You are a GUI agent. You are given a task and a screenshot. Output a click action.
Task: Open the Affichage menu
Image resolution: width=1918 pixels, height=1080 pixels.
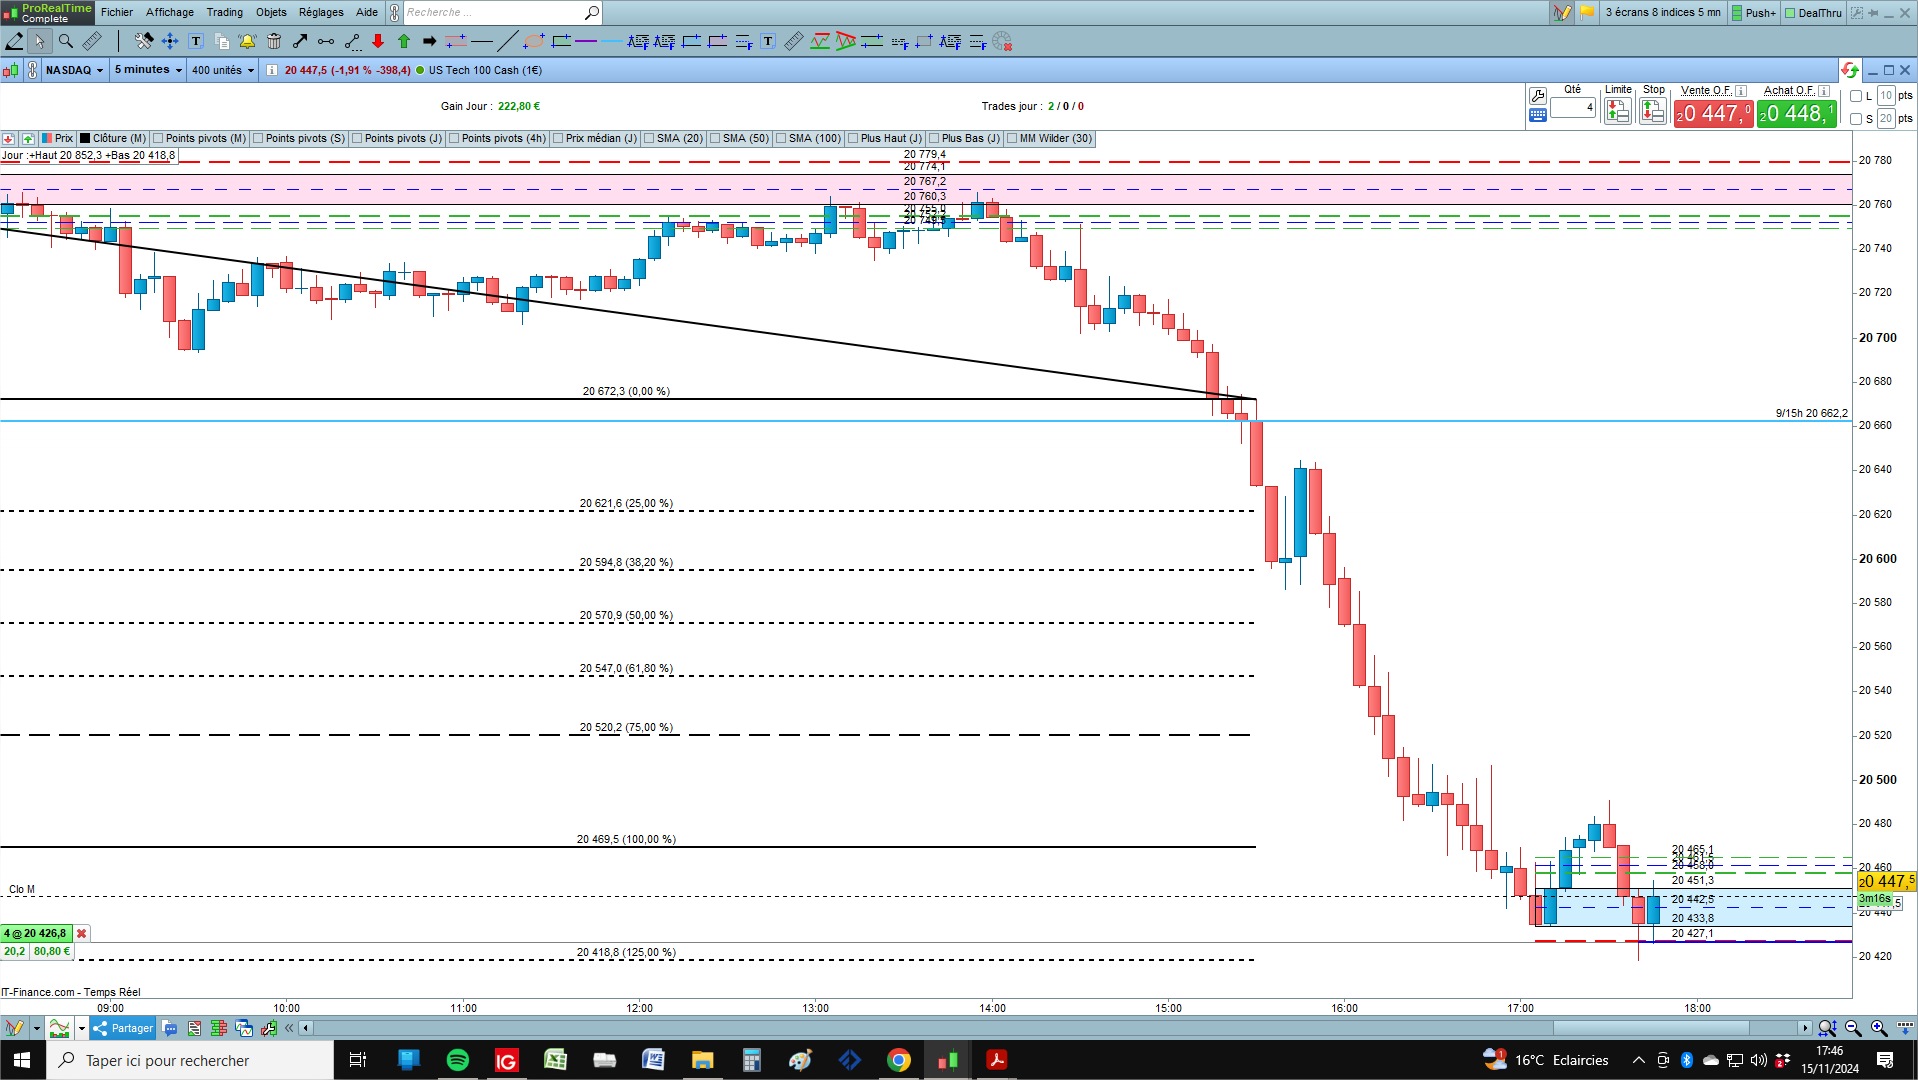pos(170,13)
